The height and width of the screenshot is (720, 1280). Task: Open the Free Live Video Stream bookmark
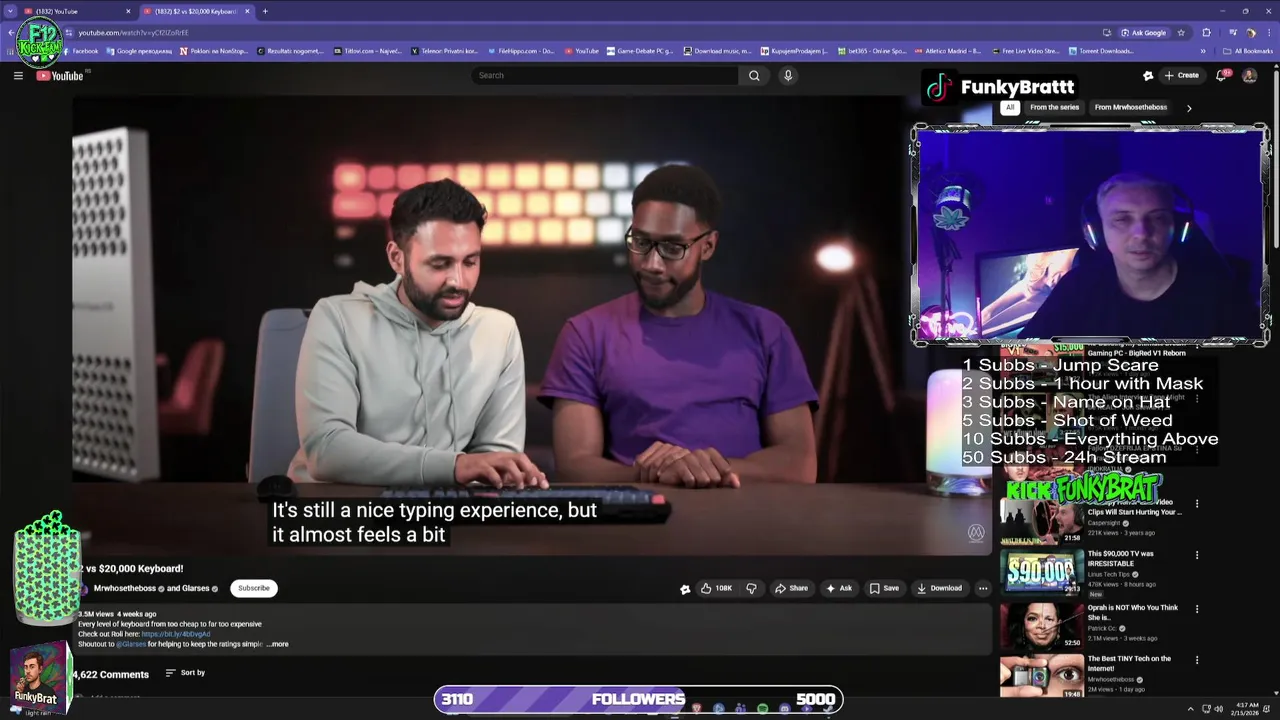pos(1025,51)
